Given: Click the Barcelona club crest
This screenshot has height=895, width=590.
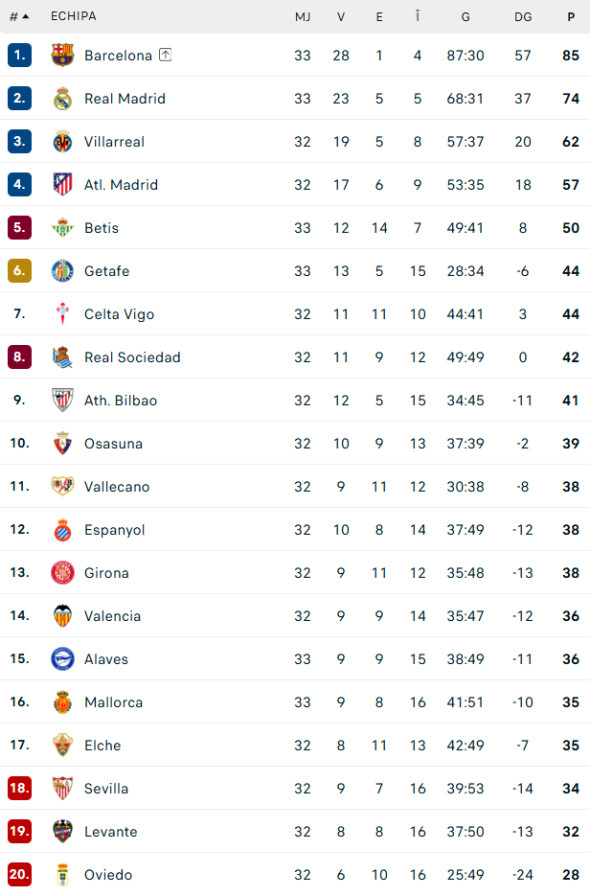Looking at the screenshot, I should 62,55.
